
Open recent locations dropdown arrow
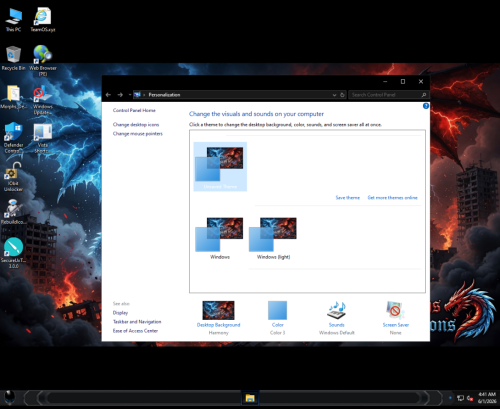pyautogui.click(x=130, y=95)
